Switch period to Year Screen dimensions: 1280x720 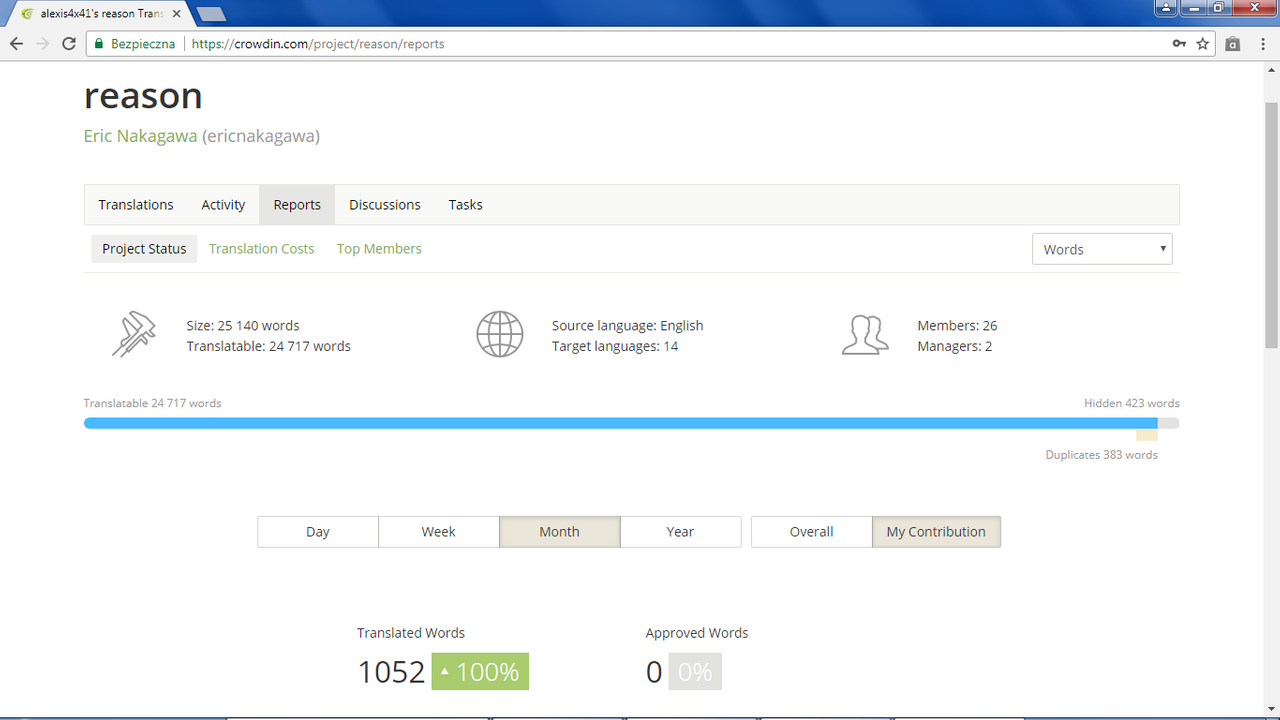(681, 532)
